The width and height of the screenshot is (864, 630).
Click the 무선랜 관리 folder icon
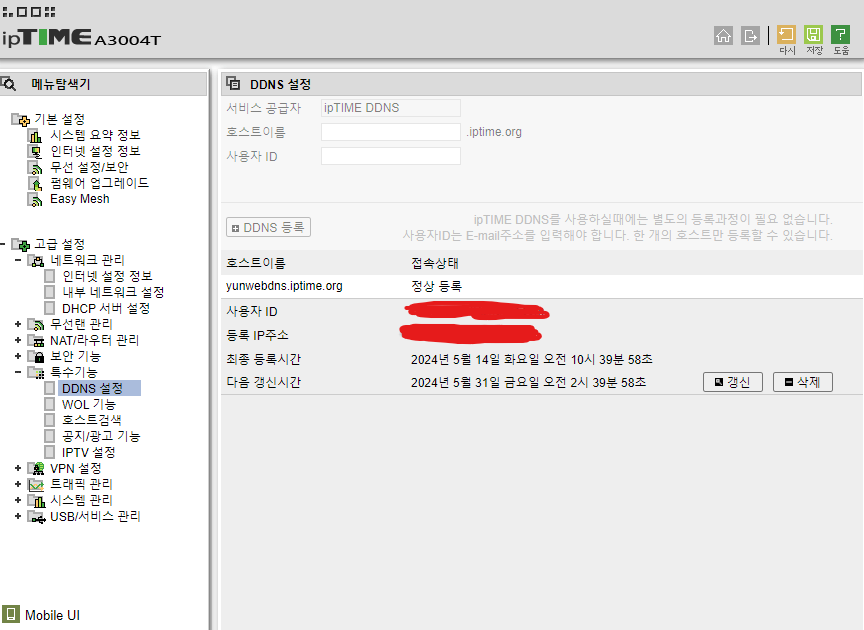[36, 324]
